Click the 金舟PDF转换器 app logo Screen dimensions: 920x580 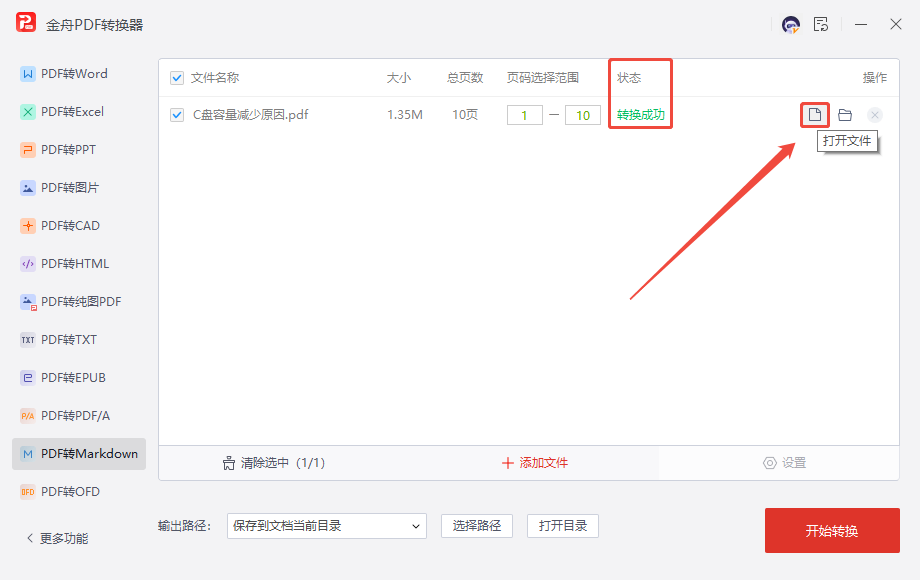26,22
